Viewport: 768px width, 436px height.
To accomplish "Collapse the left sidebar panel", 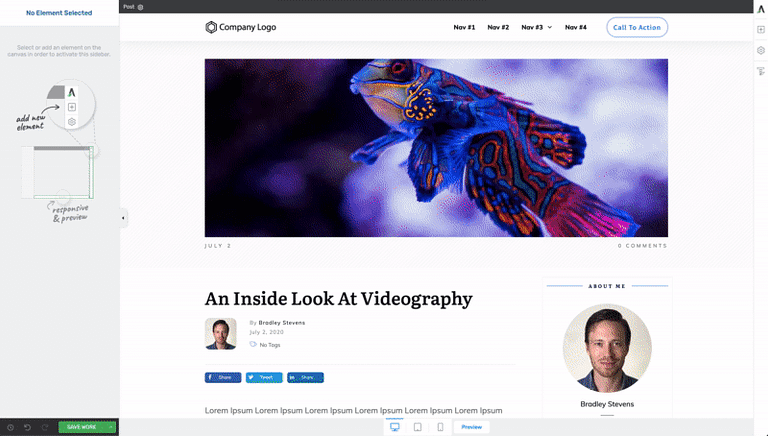I will click(x=123, y=218).
